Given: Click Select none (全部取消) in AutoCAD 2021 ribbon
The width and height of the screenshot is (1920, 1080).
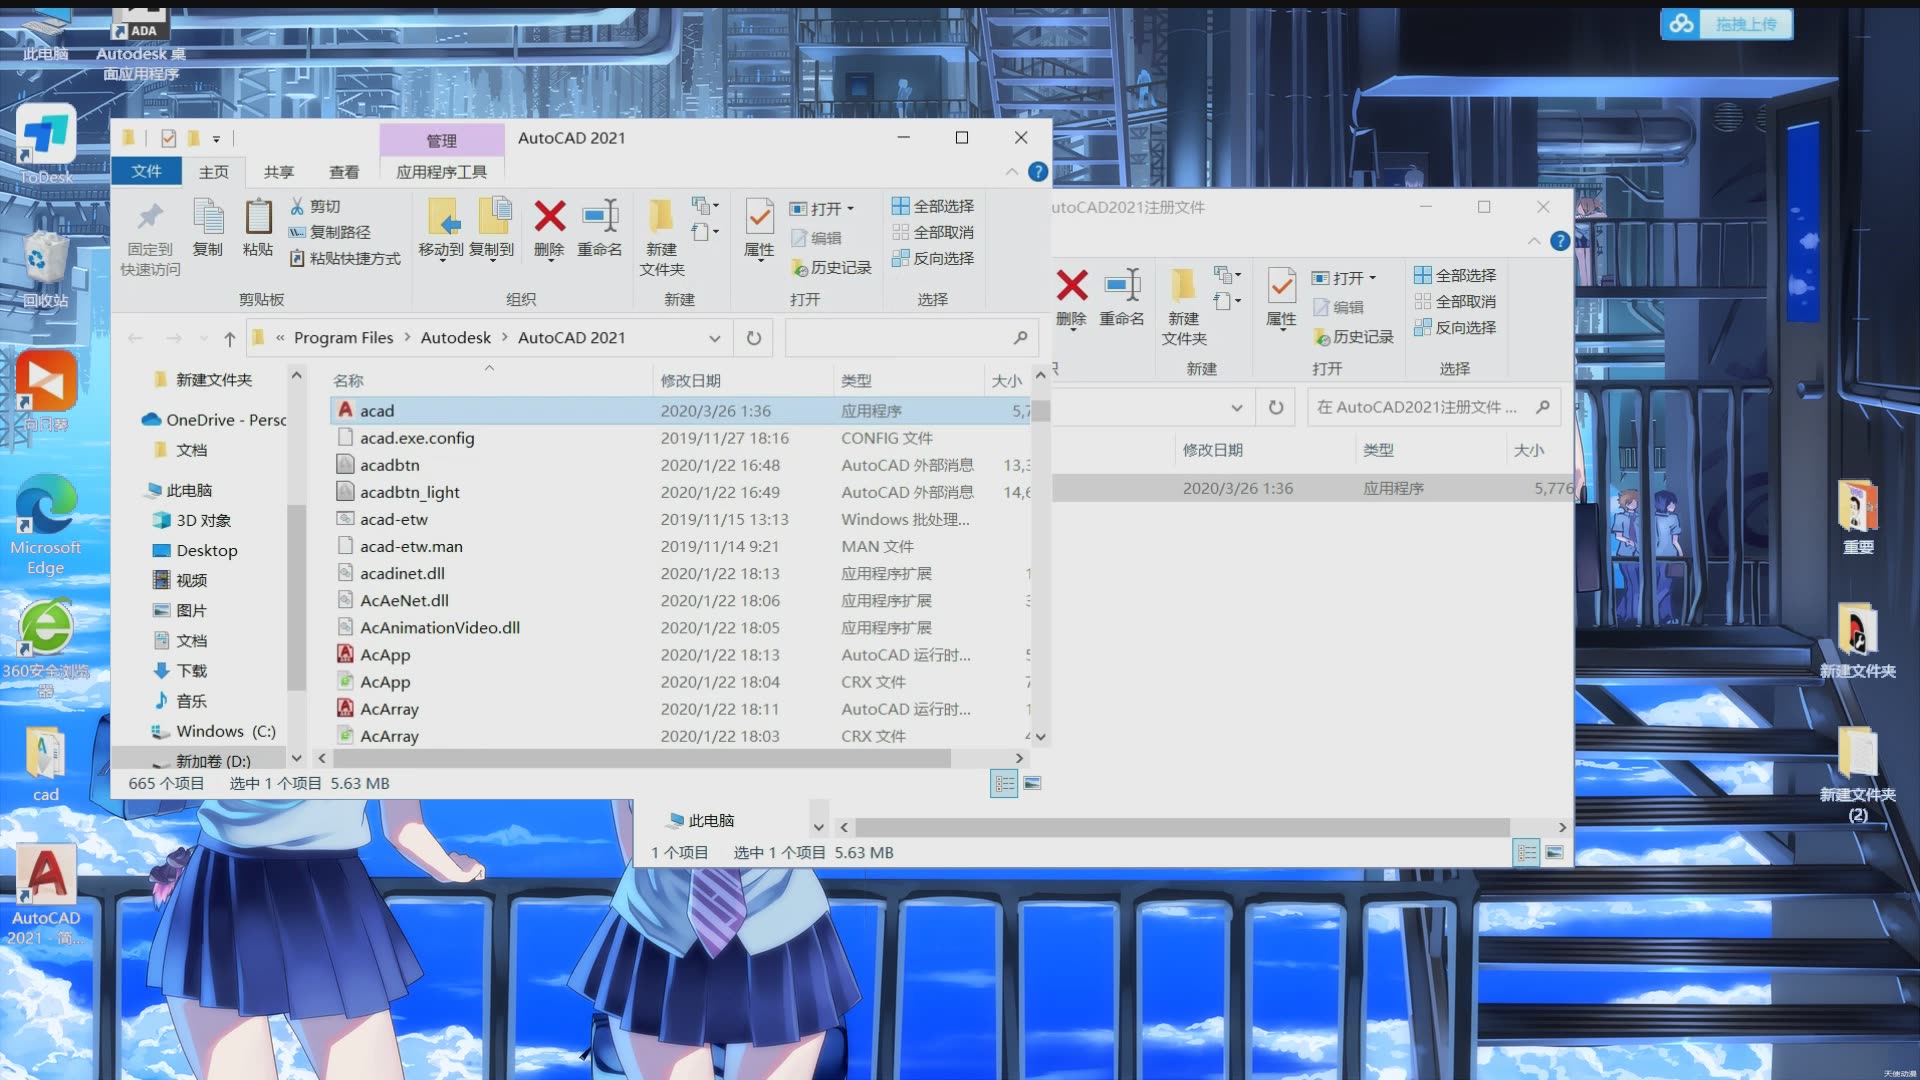Looking at the screenshot, I should click(933, 232).
